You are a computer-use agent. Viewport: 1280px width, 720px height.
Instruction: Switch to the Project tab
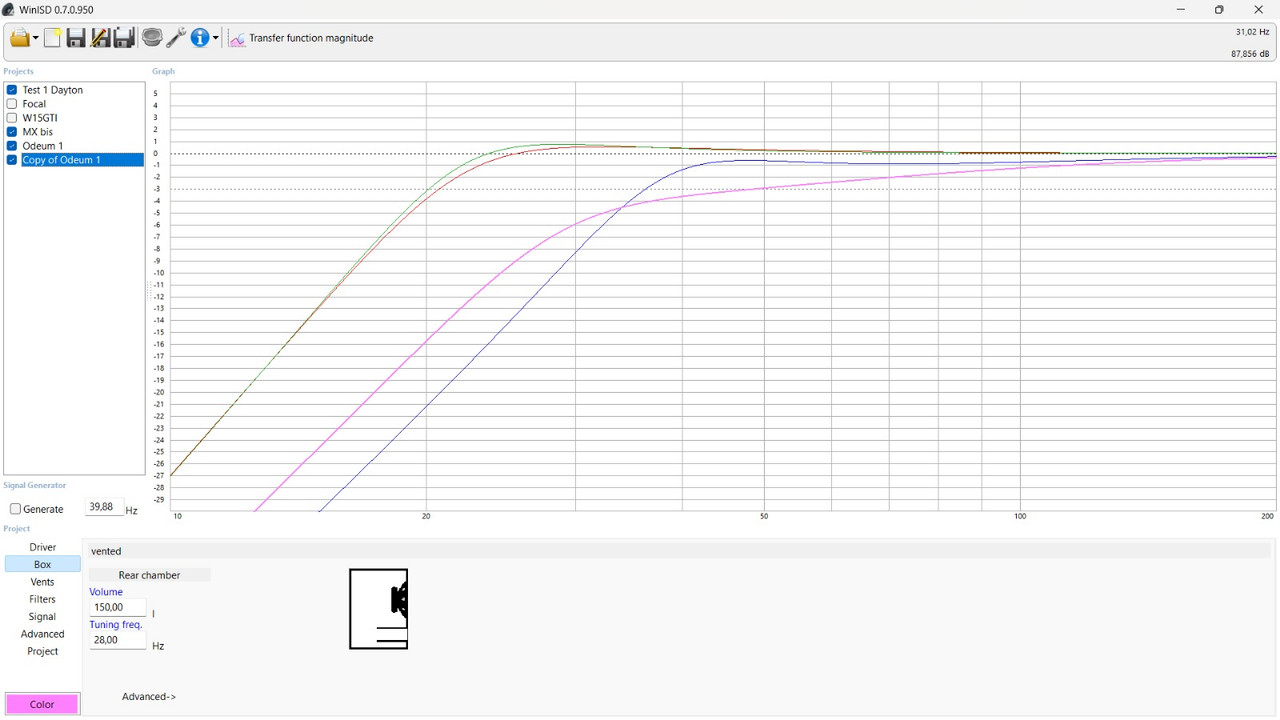pyautogui.click(x=43, y=651)
